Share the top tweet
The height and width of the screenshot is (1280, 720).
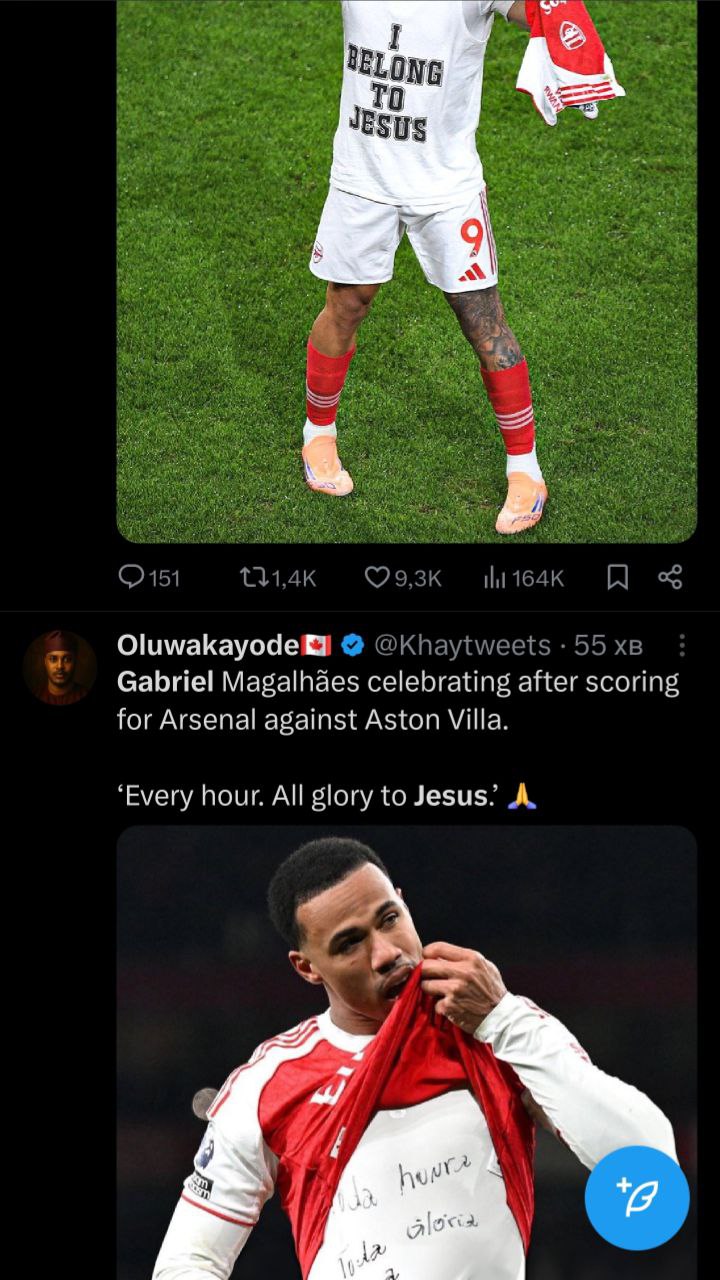(x=670, y=577)
